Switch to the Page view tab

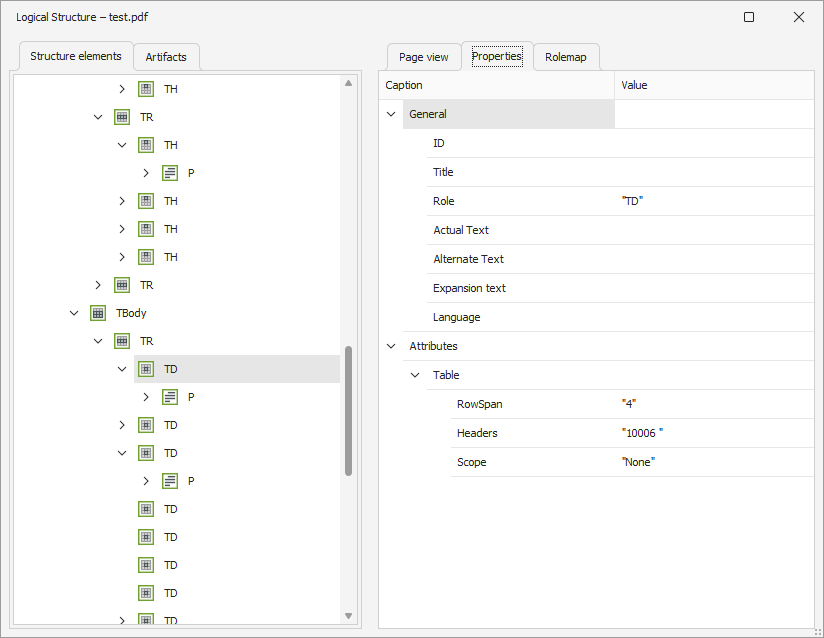click(x=423, y=57)
